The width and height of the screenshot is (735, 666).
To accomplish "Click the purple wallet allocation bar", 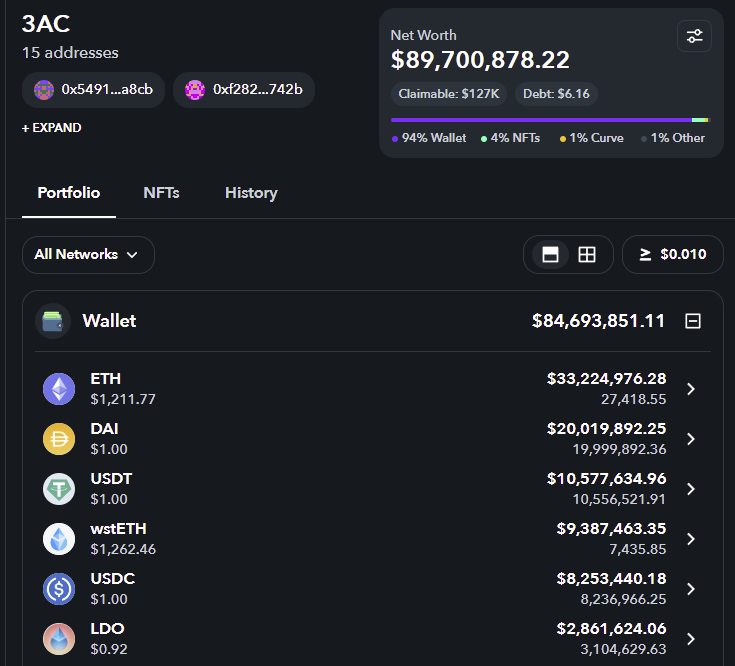I will pyautogui.click(x=541, y=120).
